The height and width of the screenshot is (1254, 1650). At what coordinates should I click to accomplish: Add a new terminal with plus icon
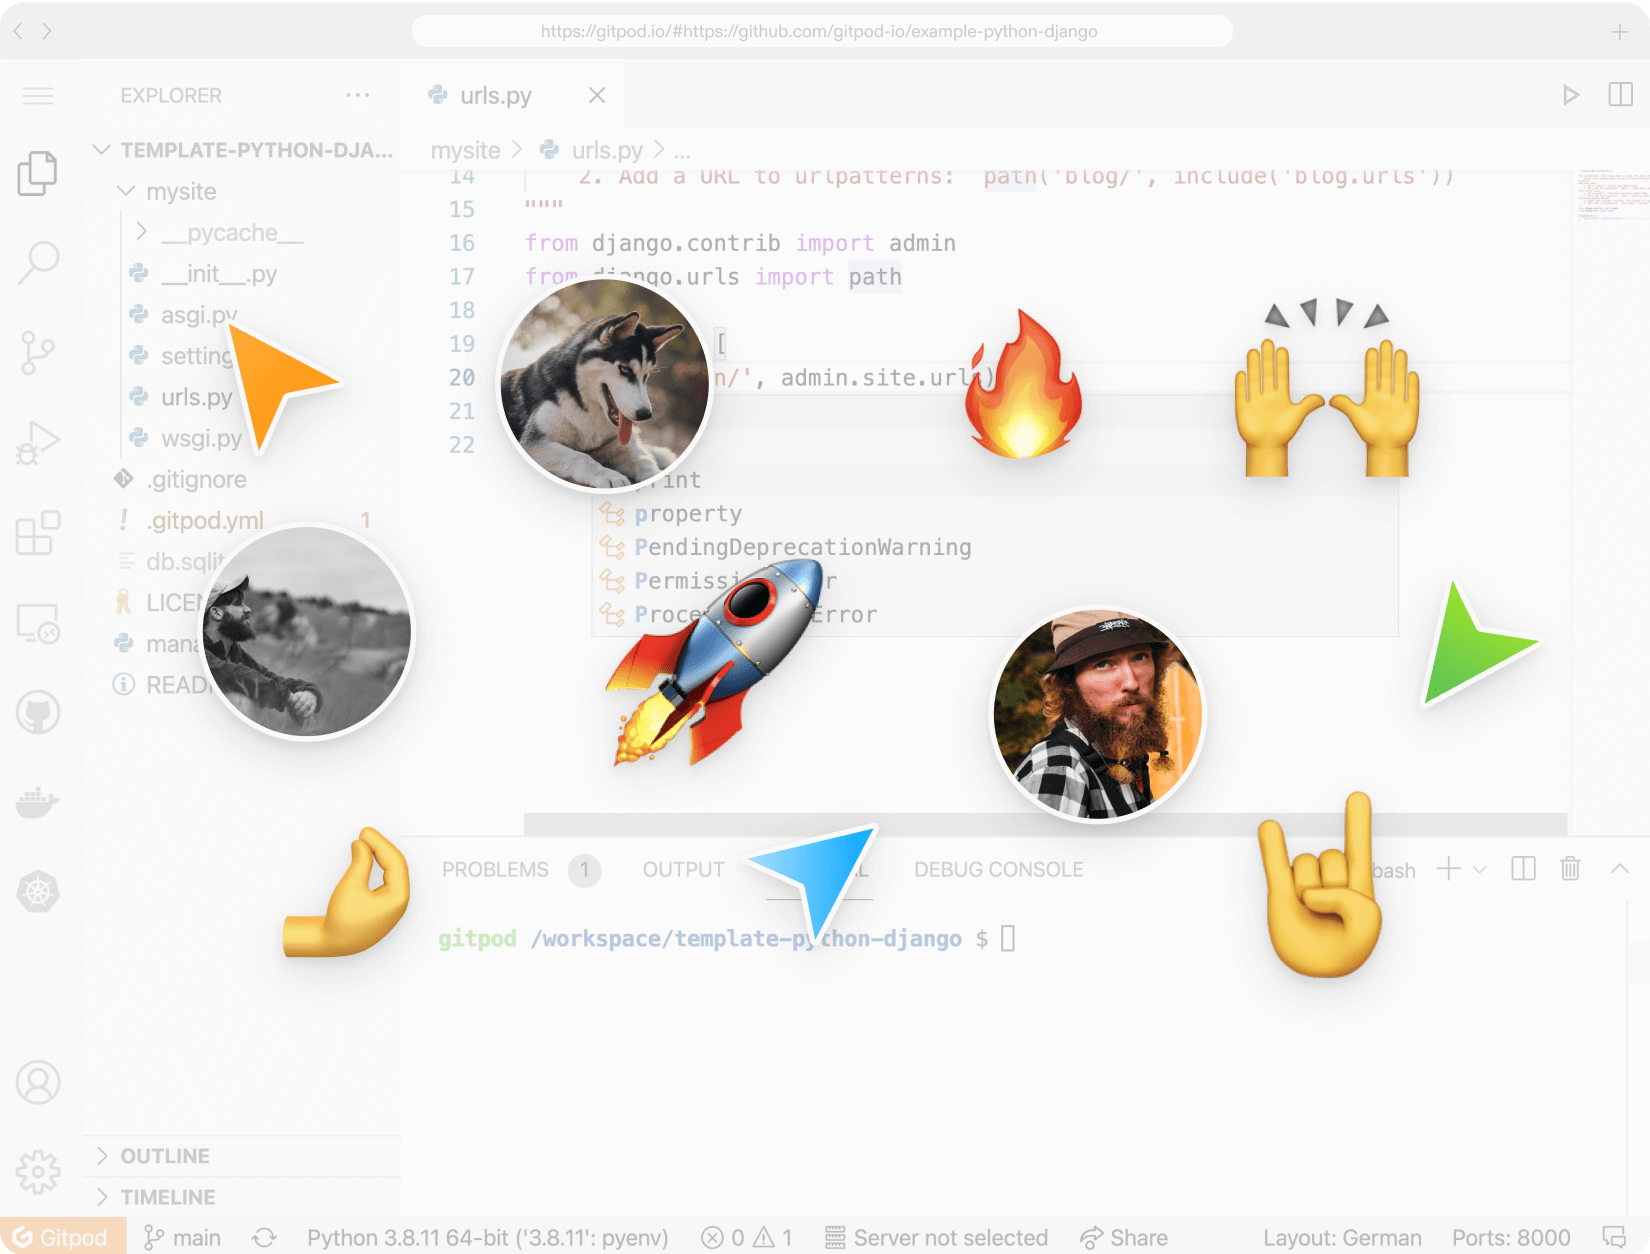click(x=1448, y=869)
